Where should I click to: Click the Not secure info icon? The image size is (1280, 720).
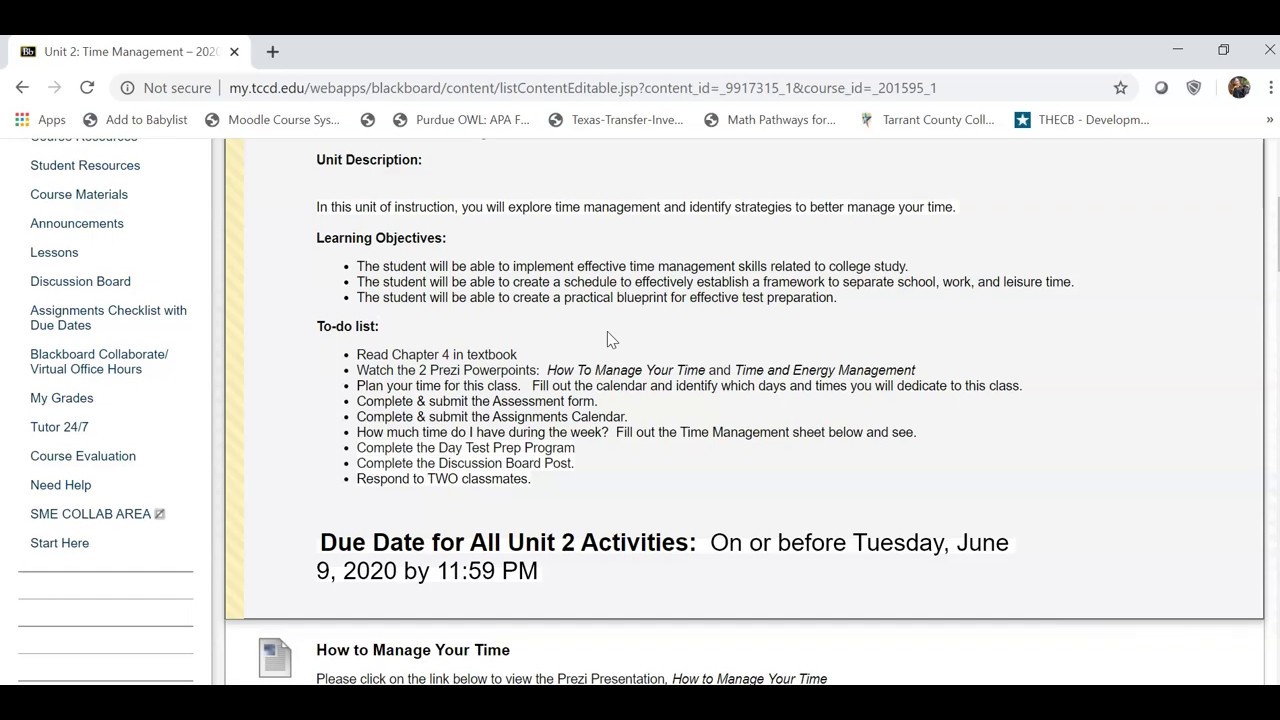127,88
